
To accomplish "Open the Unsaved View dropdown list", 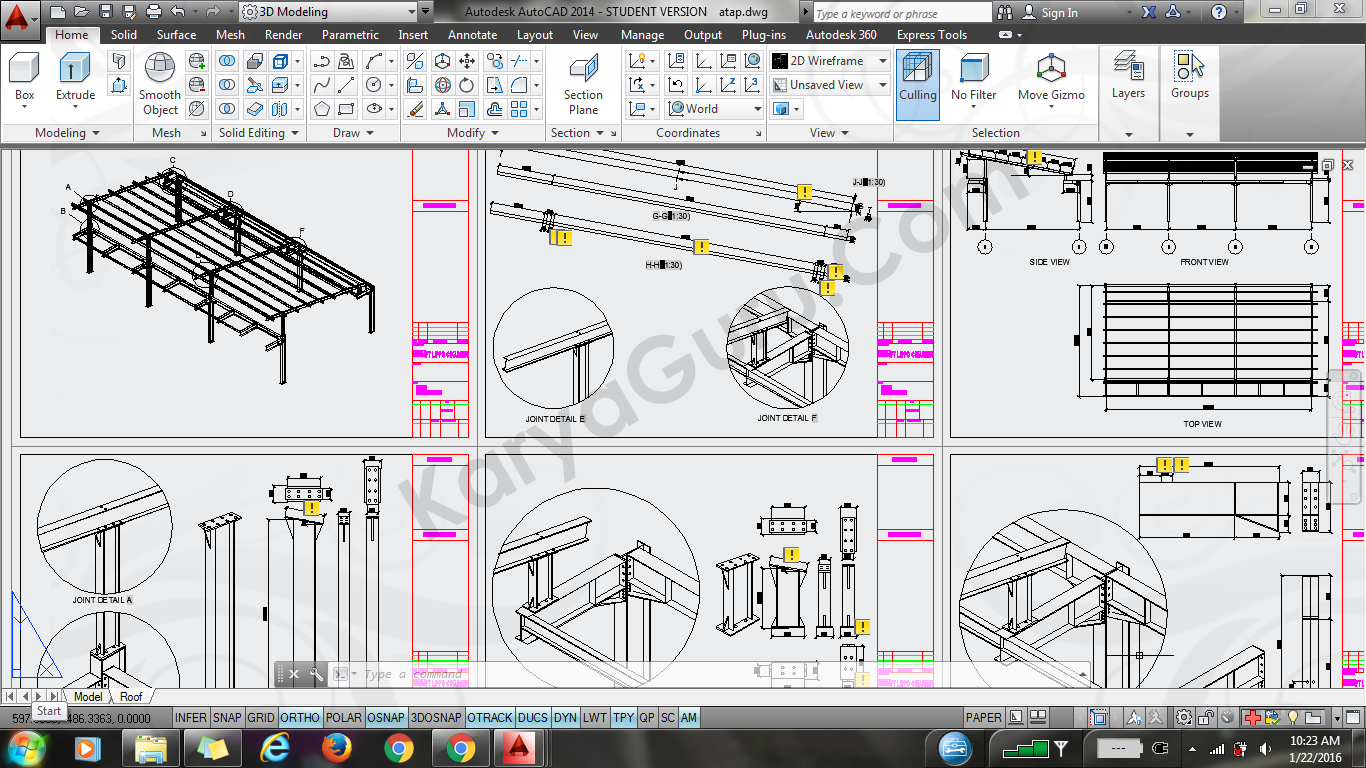I will pos(830,85).
